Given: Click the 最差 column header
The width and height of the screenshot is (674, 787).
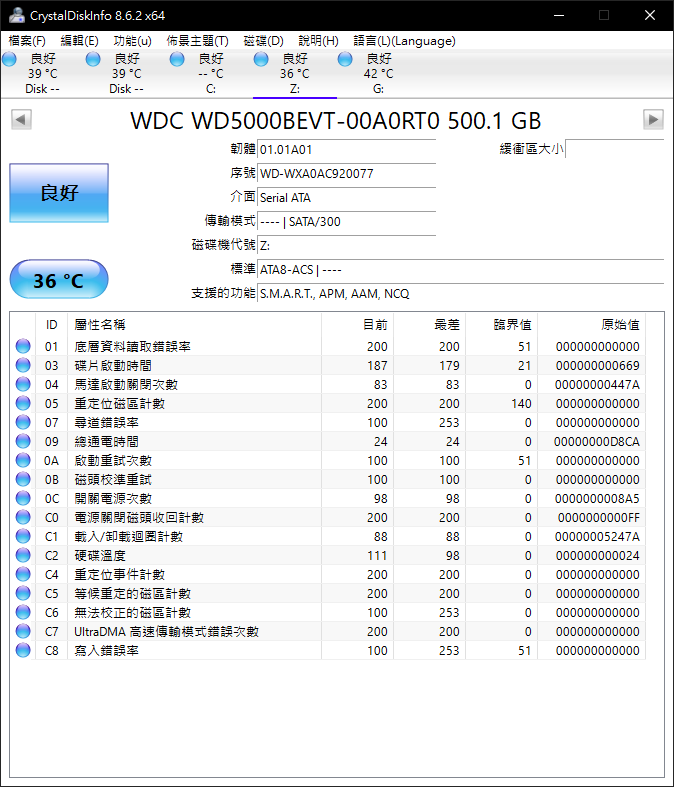Looking at the screenshot, I should pos(430,325).
